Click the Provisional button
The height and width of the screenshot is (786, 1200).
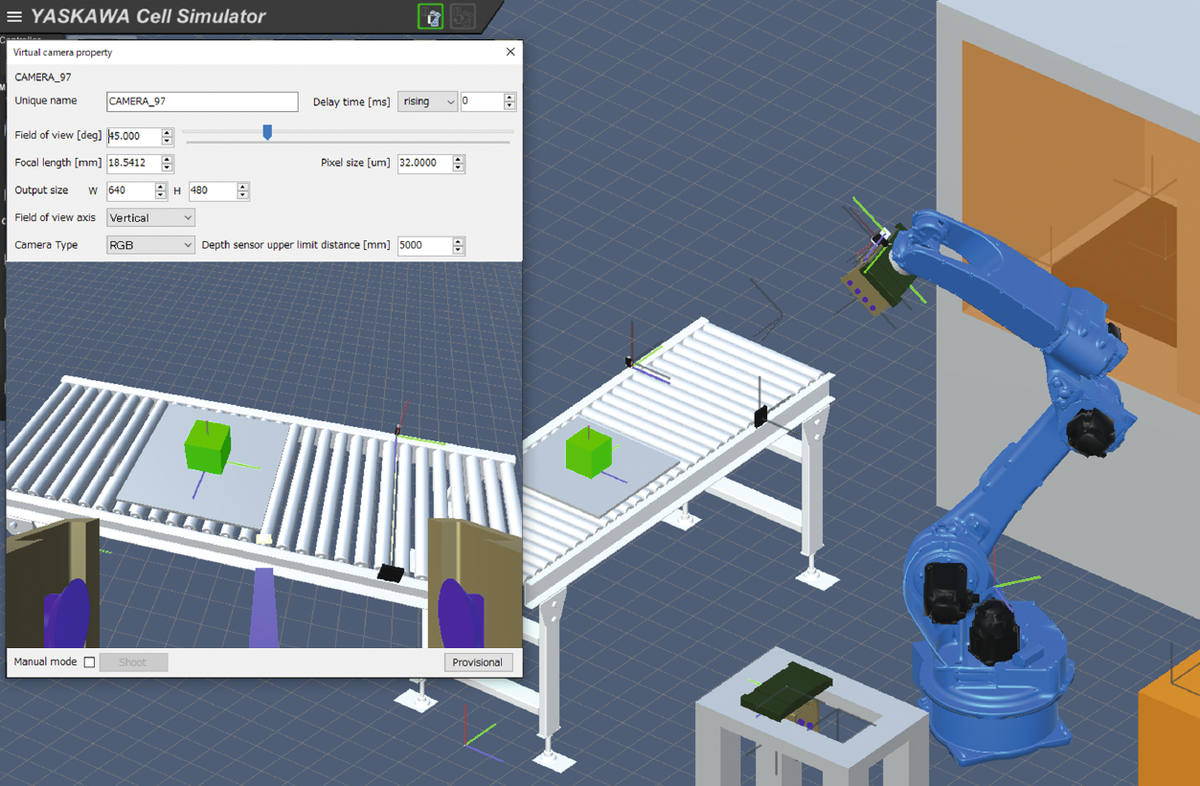coord(479,662)
